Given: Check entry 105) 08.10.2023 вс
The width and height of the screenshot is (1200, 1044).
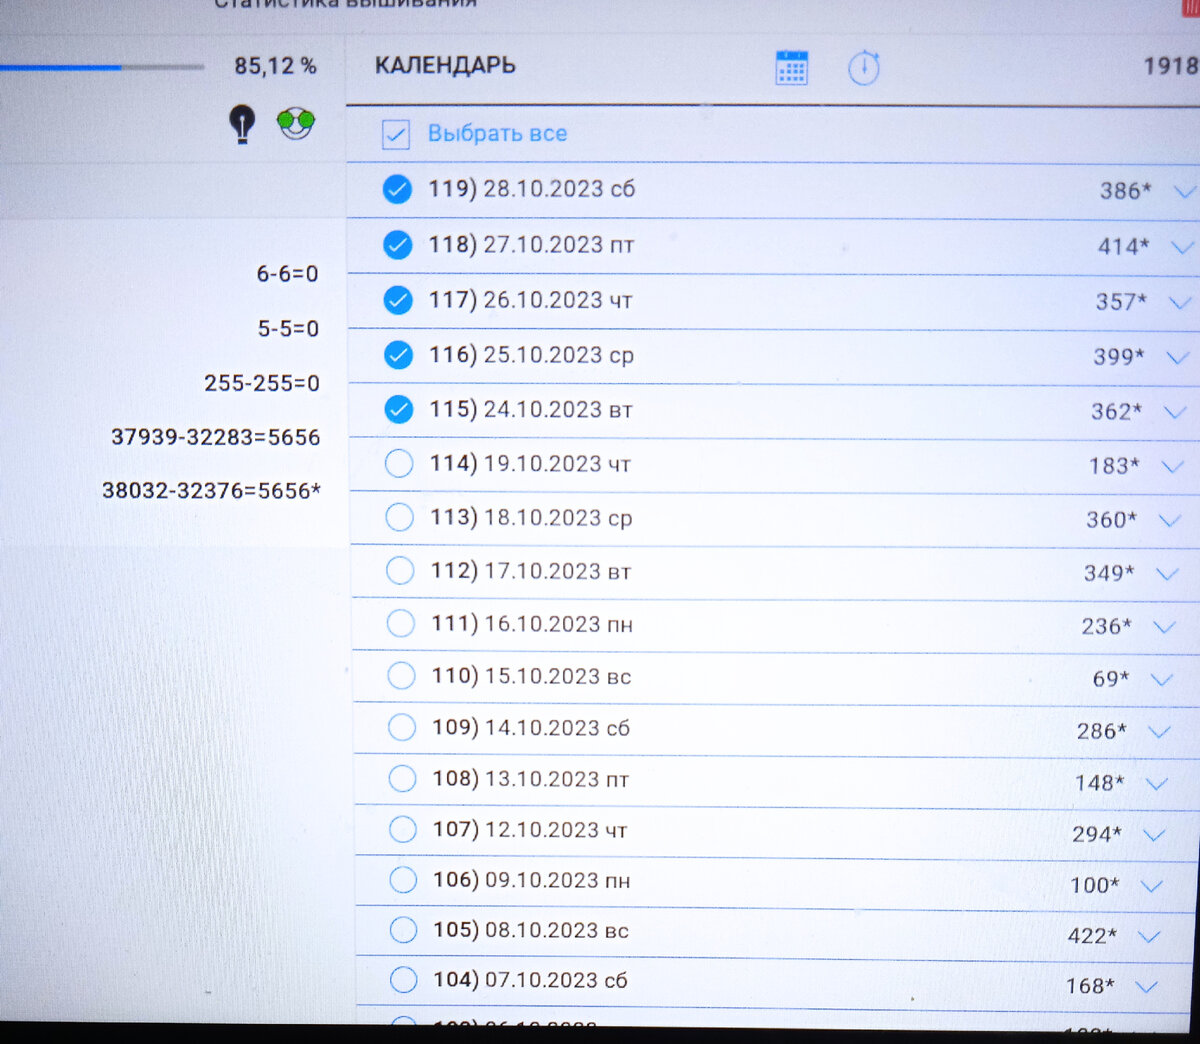Looking at the screenshot, I should pyautogui.click(x=403, y=930).
